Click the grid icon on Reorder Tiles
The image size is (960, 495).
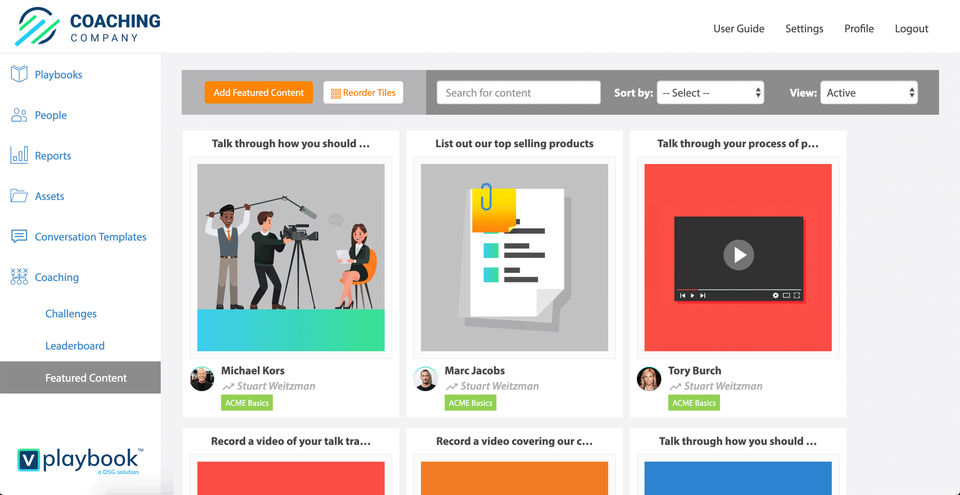336,93
